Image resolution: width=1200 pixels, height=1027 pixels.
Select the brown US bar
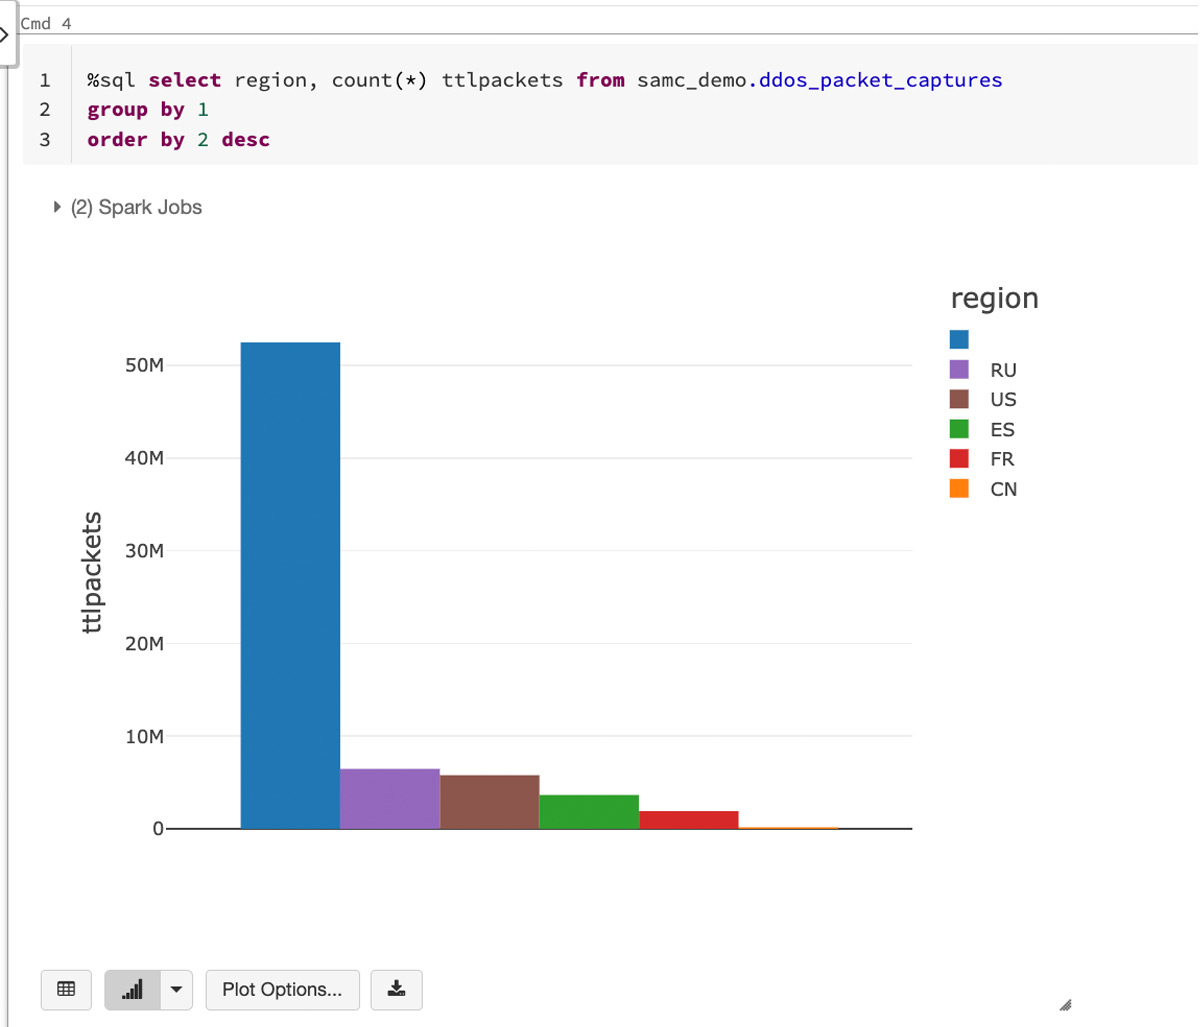489,801
